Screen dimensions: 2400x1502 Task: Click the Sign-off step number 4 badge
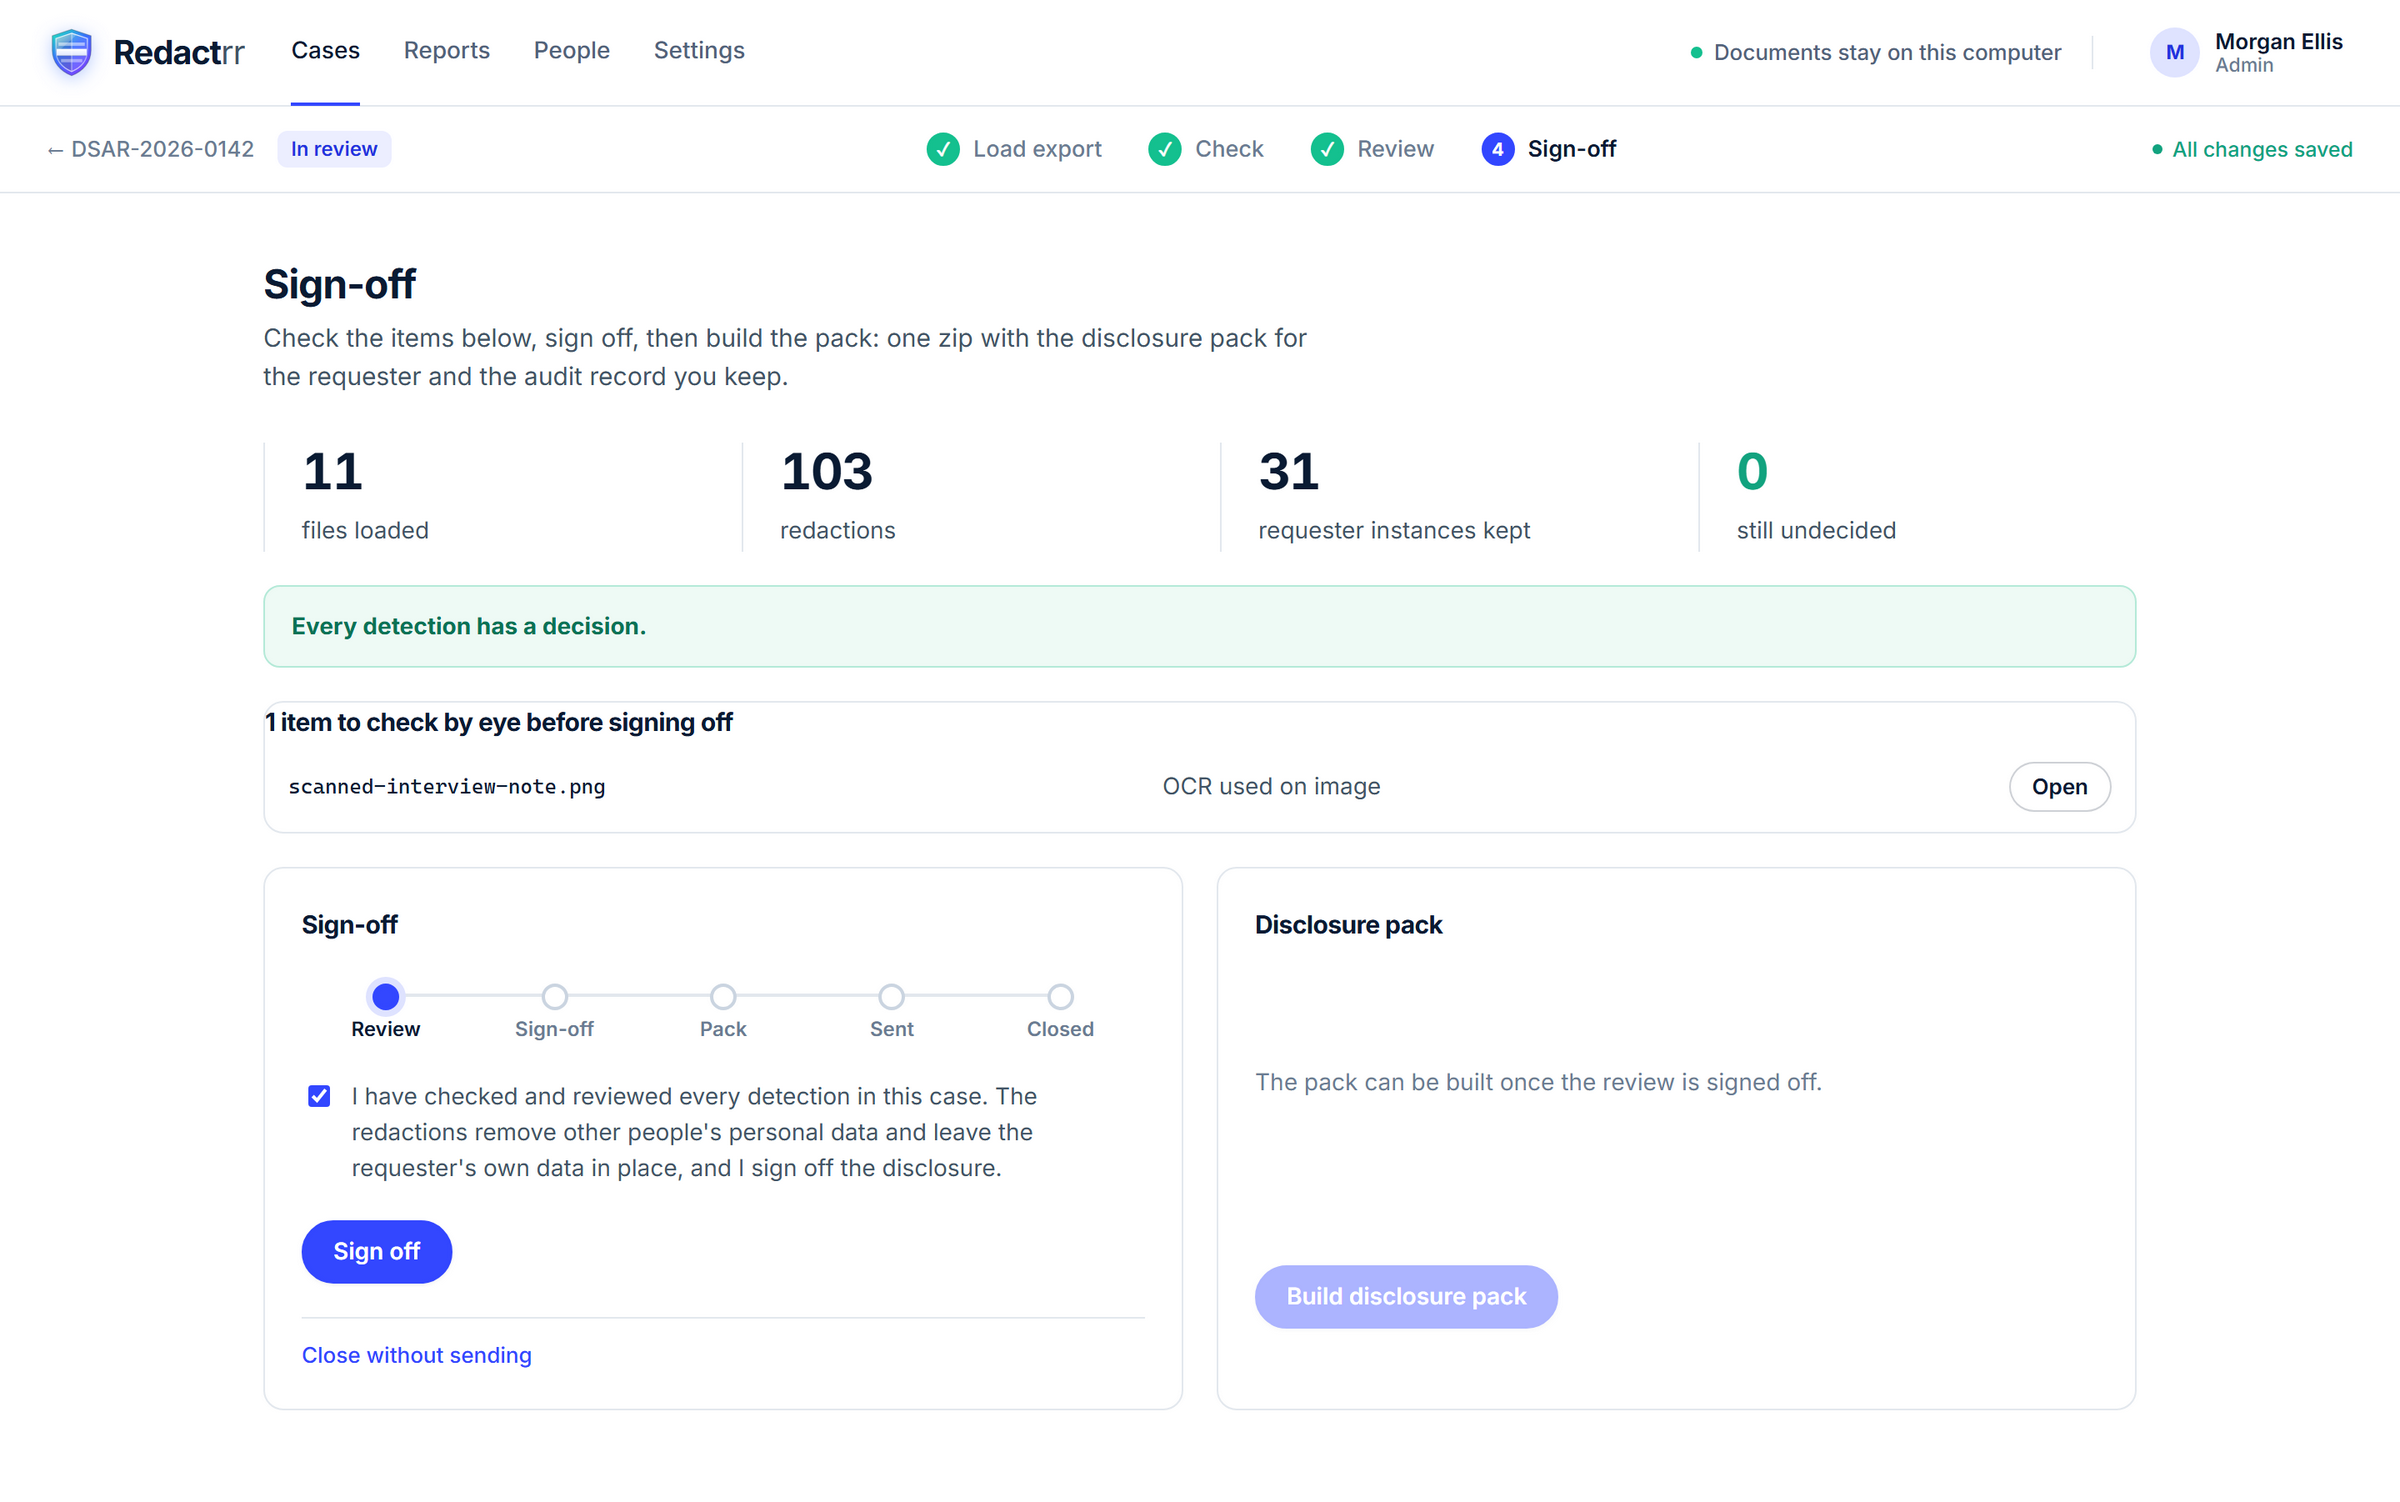point(1497,149)
